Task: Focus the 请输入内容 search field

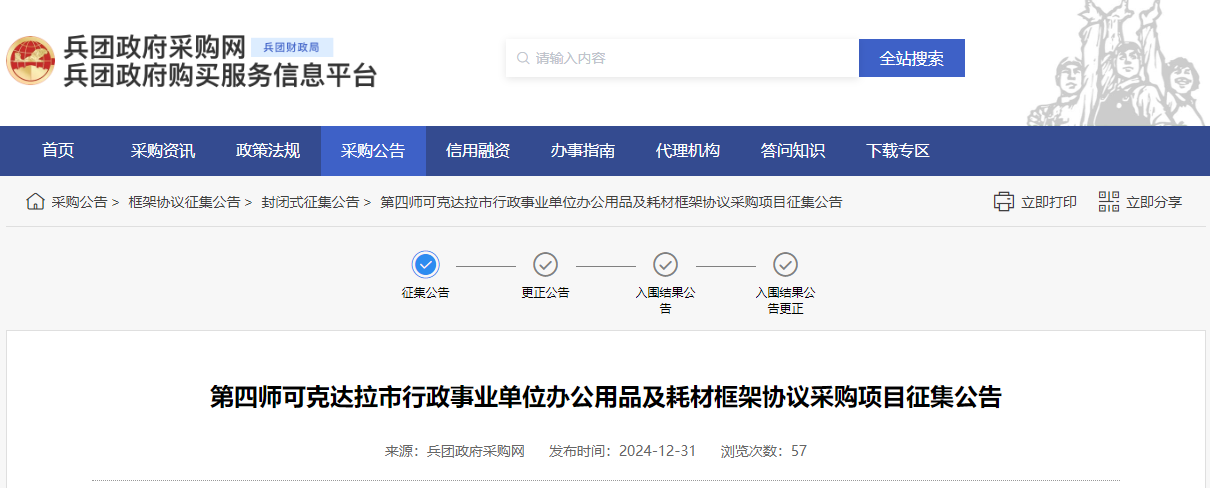Action: (690, 58)
